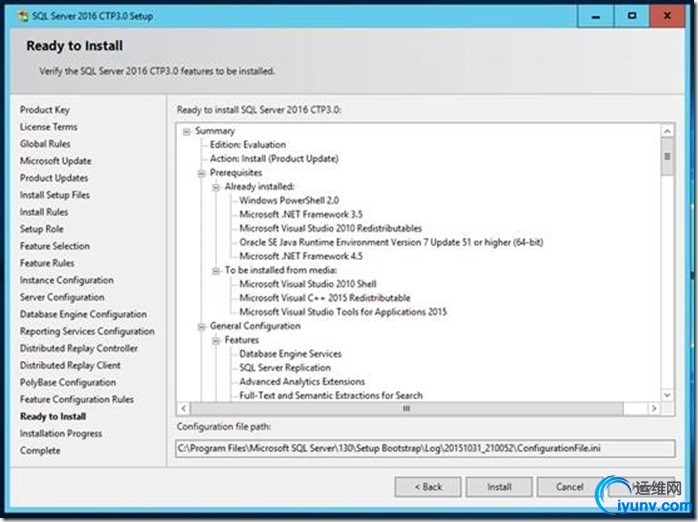Select the Database Engine Configuration step
698x522 pixels.
(83, 314)
